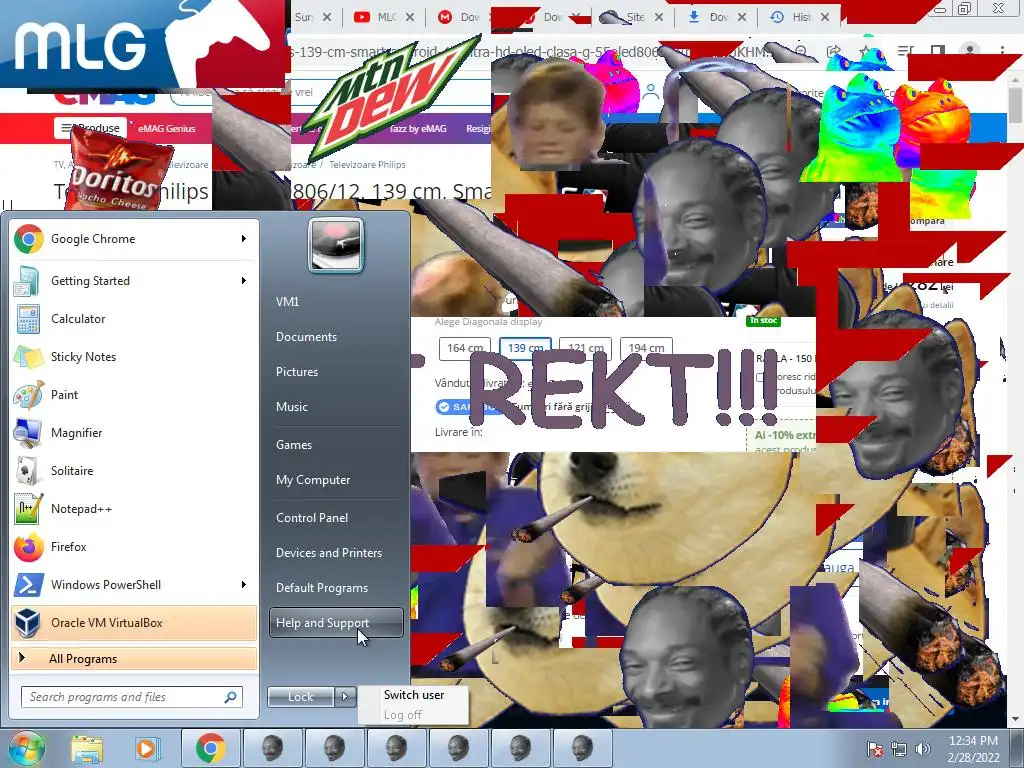Expand Google Chrome jump list arrow

244,239
